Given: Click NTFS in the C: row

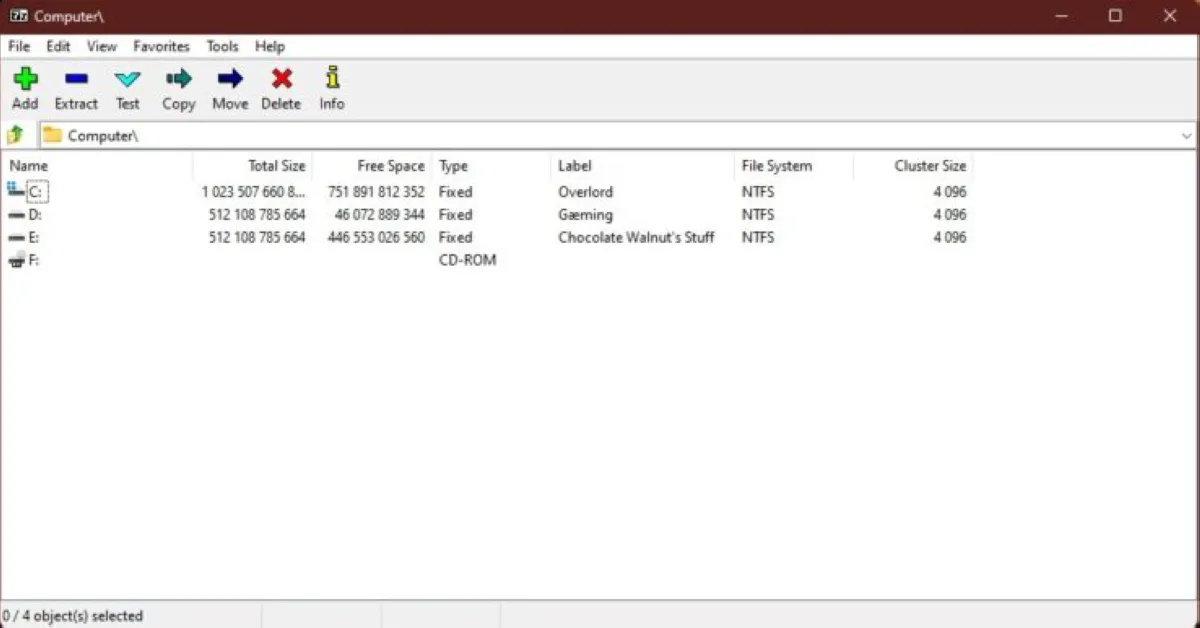Looking at the screenshot, I should click(x=758, y=191).
